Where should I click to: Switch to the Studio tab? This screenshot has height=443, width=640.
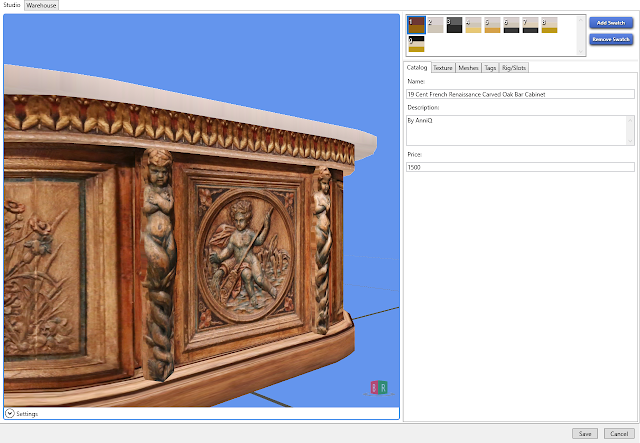click(12, 5)
